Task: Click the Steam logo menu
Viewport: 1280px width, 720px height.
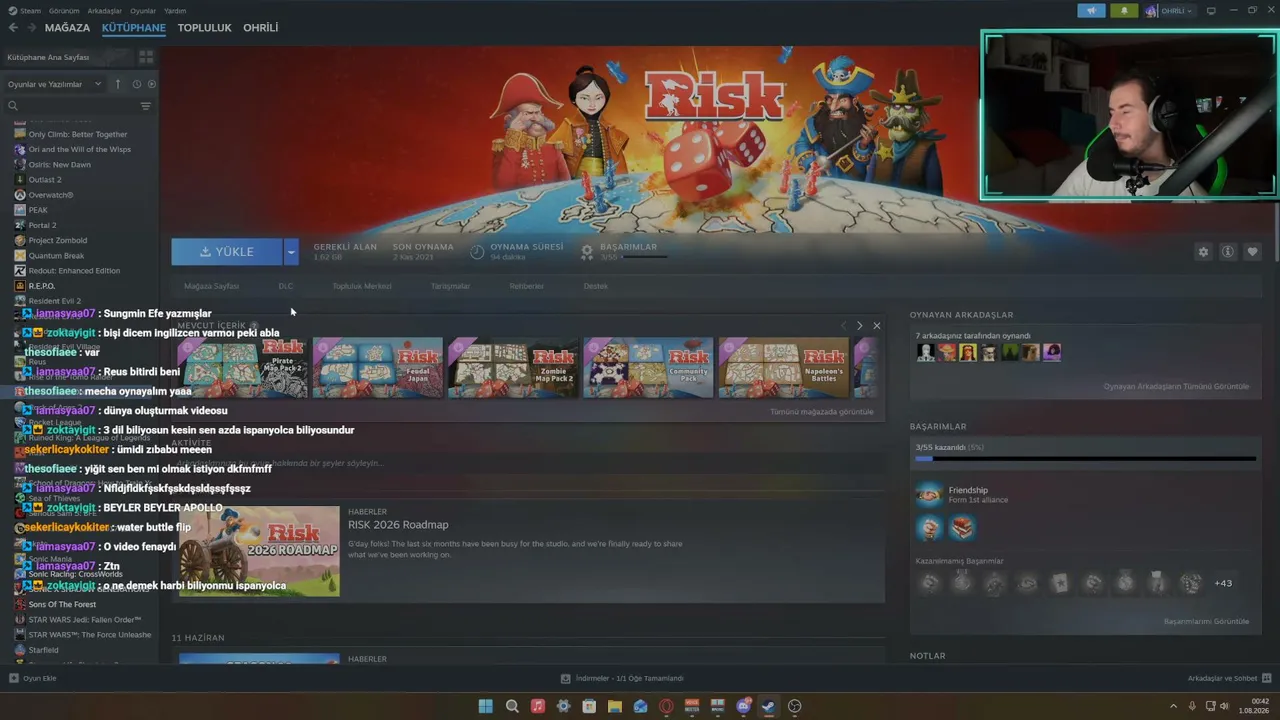Action: click(x=25, y=11)
